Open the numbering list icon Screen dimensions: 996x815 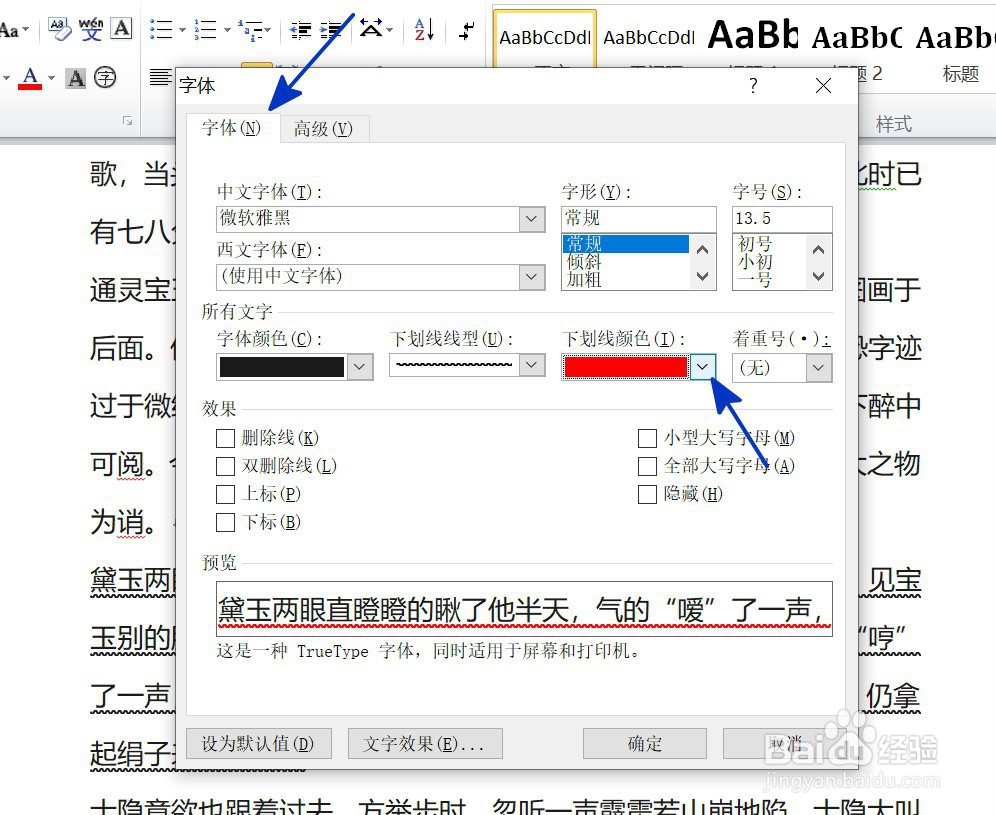(x=203, y=29)
